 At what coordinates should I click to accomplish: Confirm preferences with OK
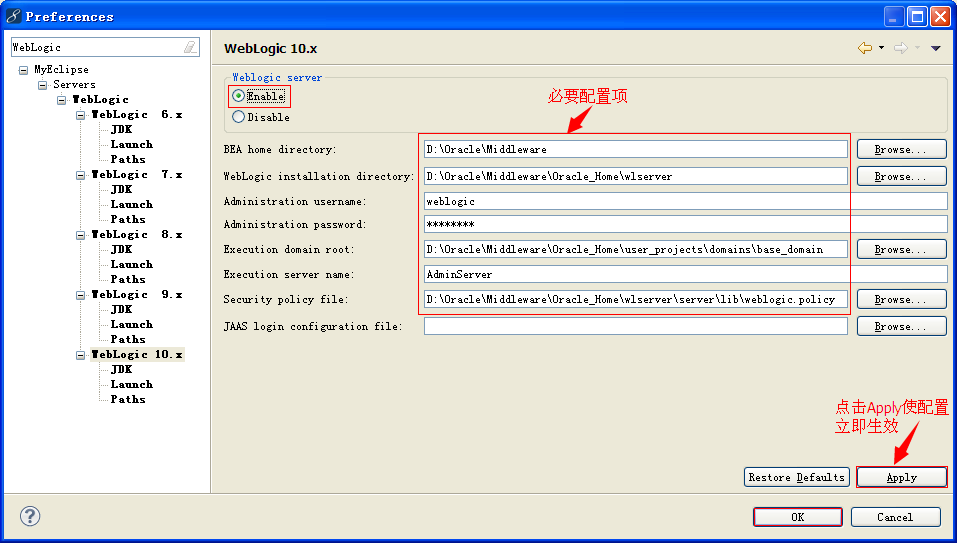[798, 517]
